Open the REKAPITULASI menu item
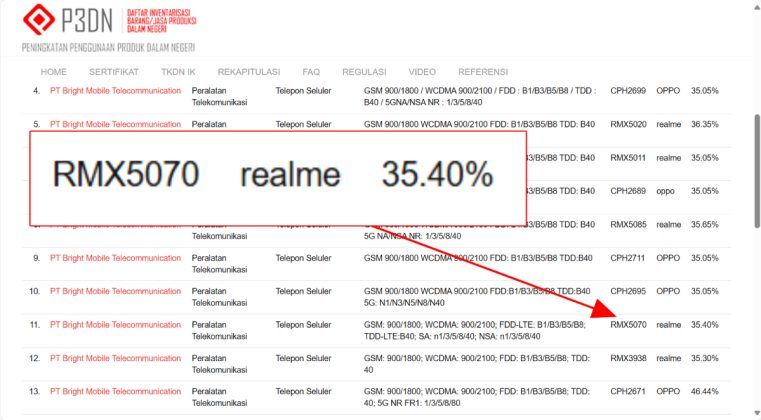Screen dimensions: 761x420 pyautogui.click(x=248, y=72)
